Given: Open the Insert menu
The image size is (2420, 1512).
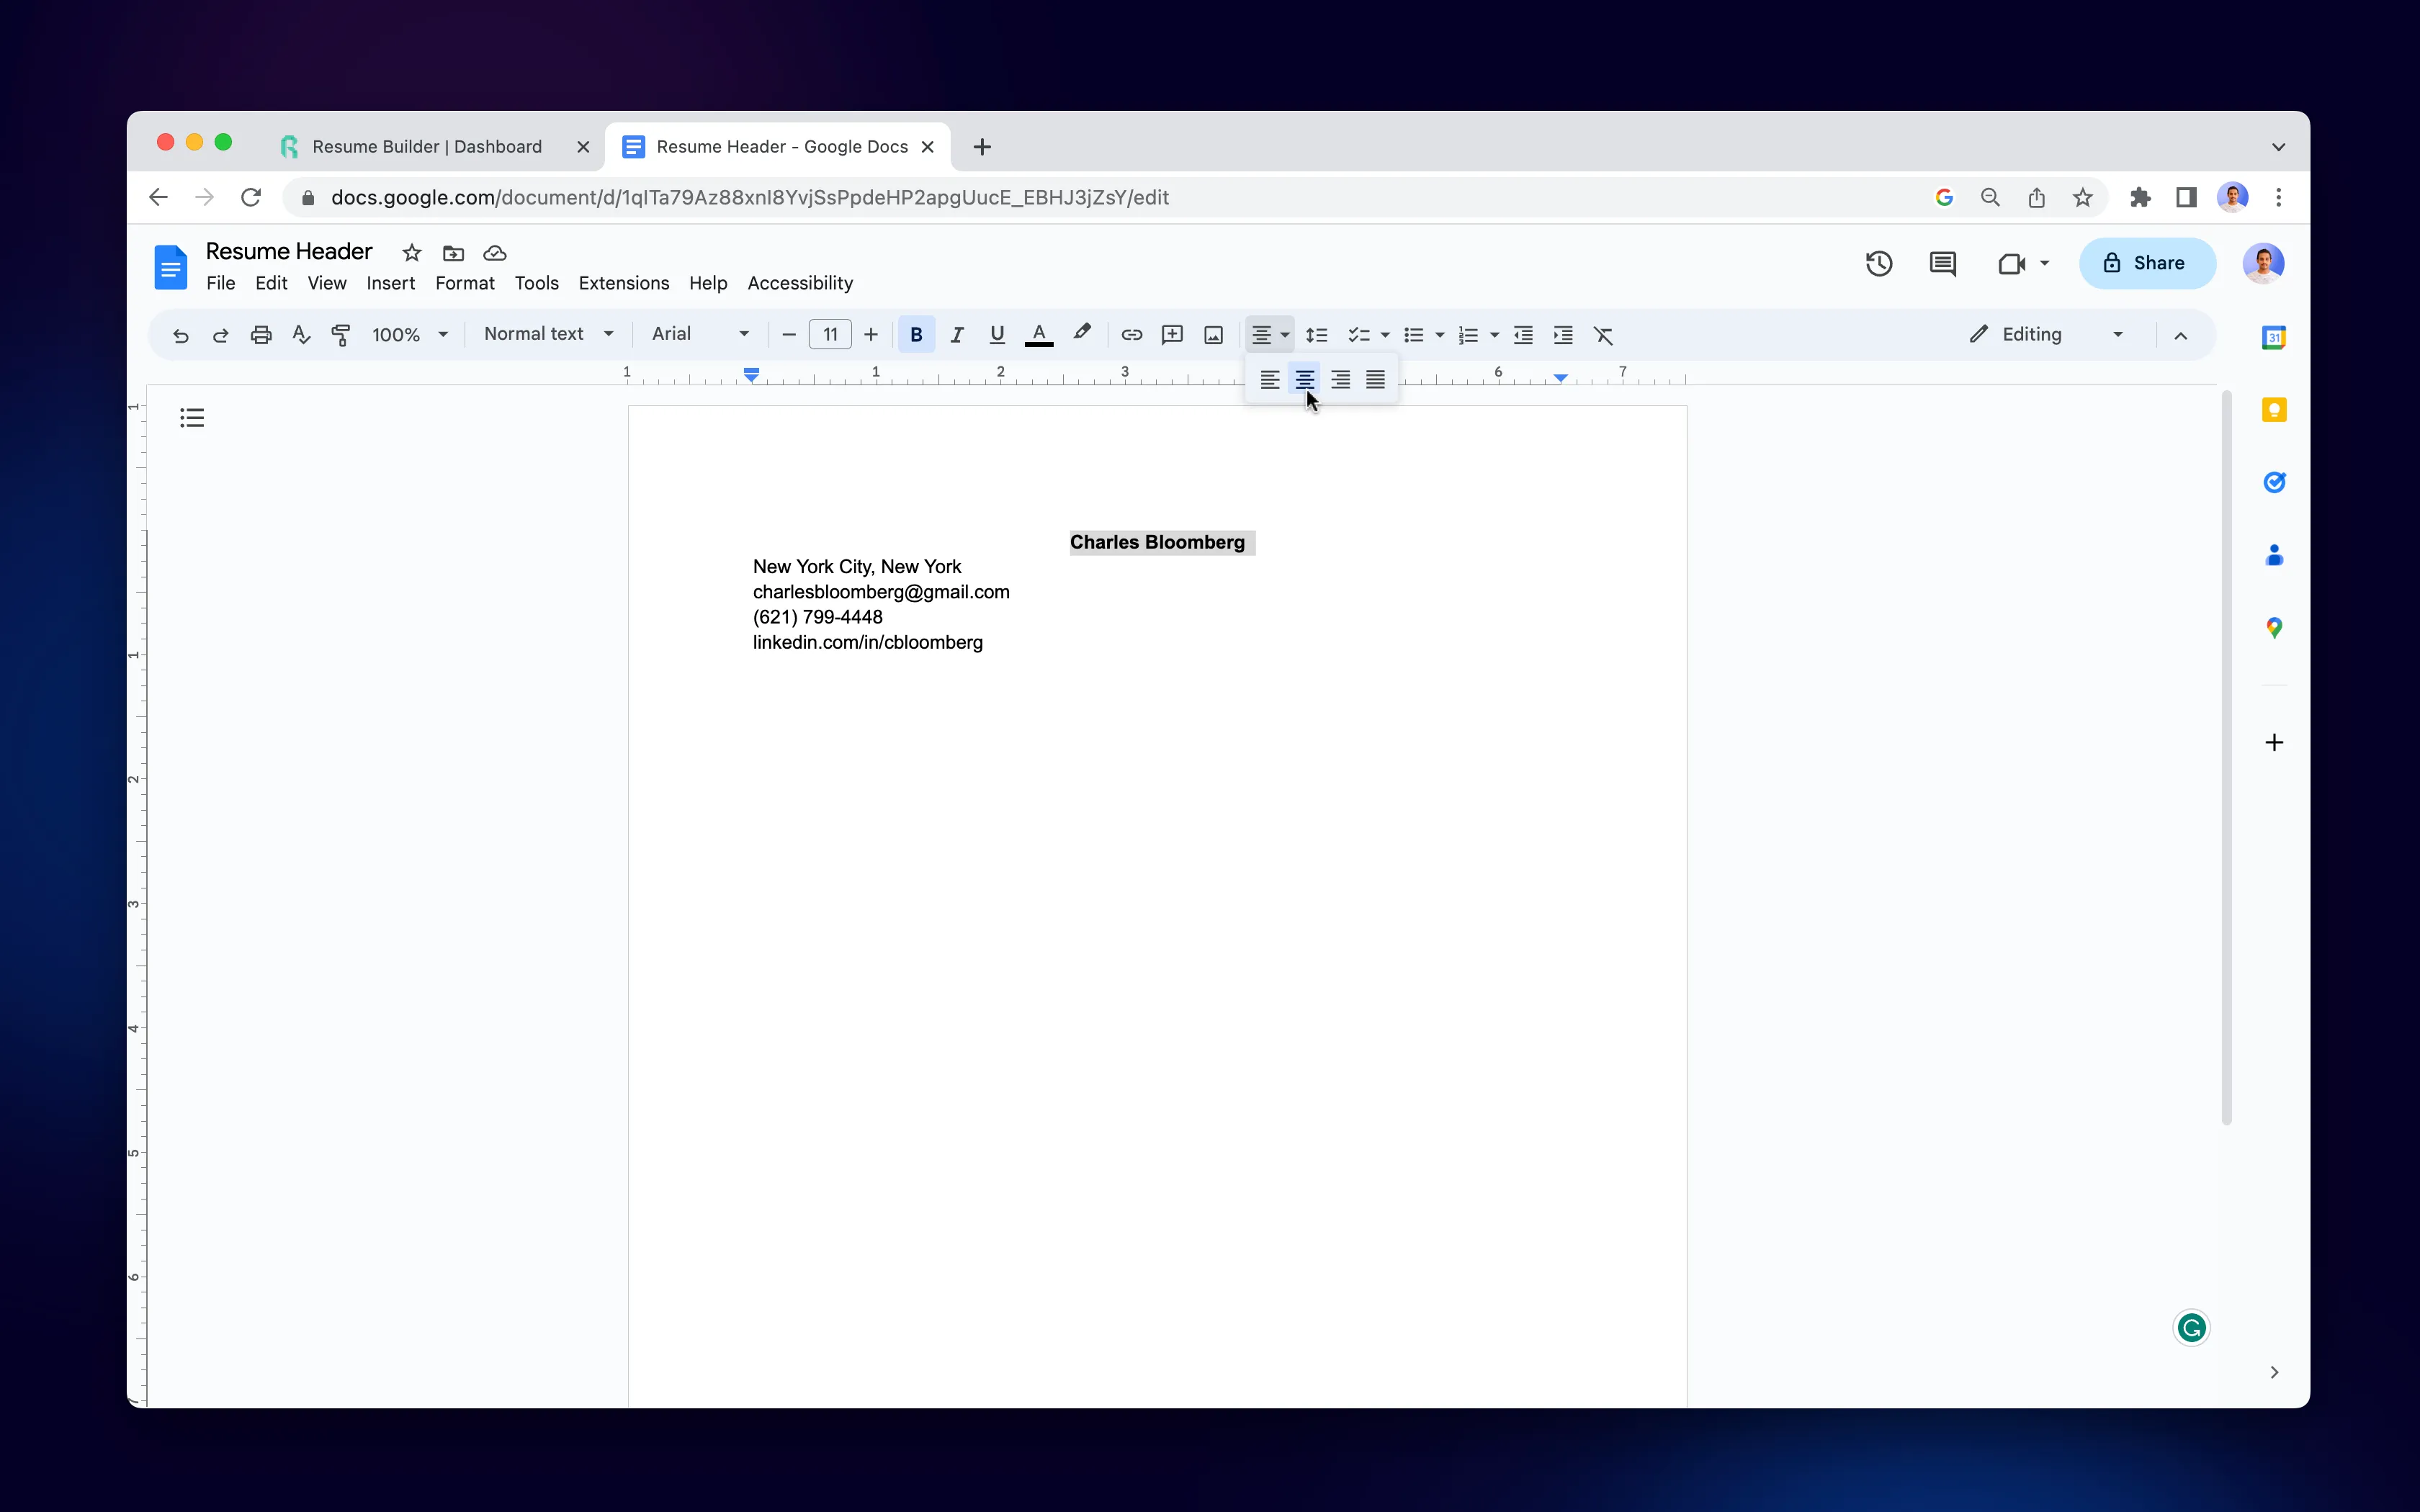Looking at the screenshot, I should (390, 282).
